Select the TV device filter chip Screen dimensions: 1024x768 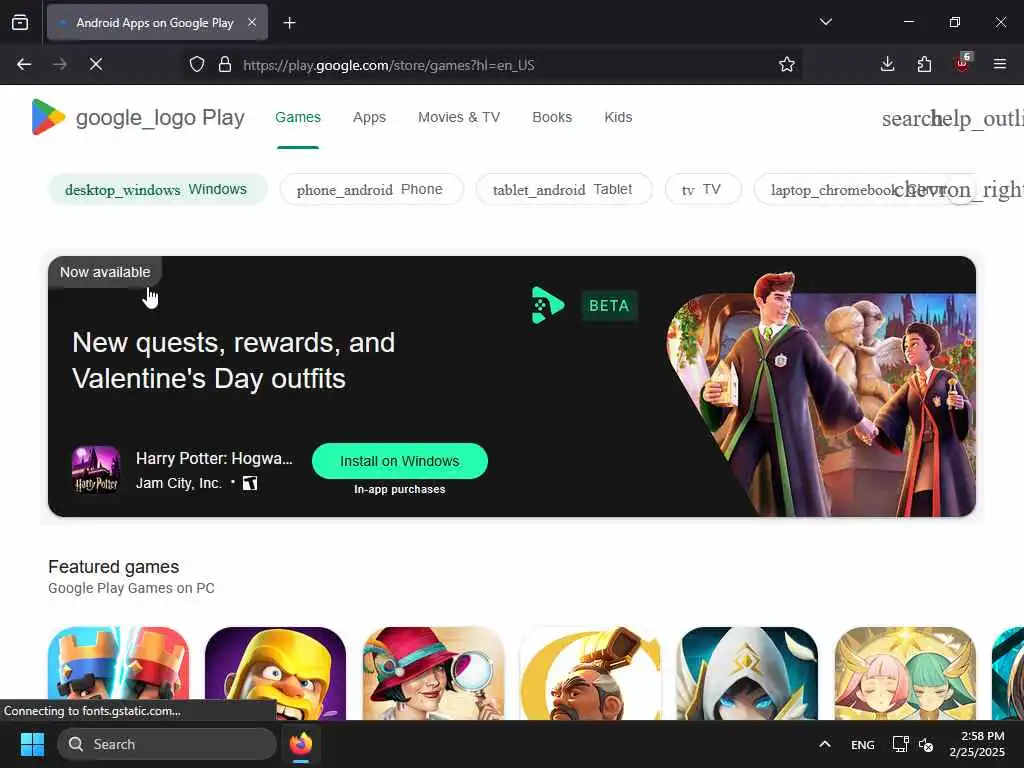(x=703, y=189)
